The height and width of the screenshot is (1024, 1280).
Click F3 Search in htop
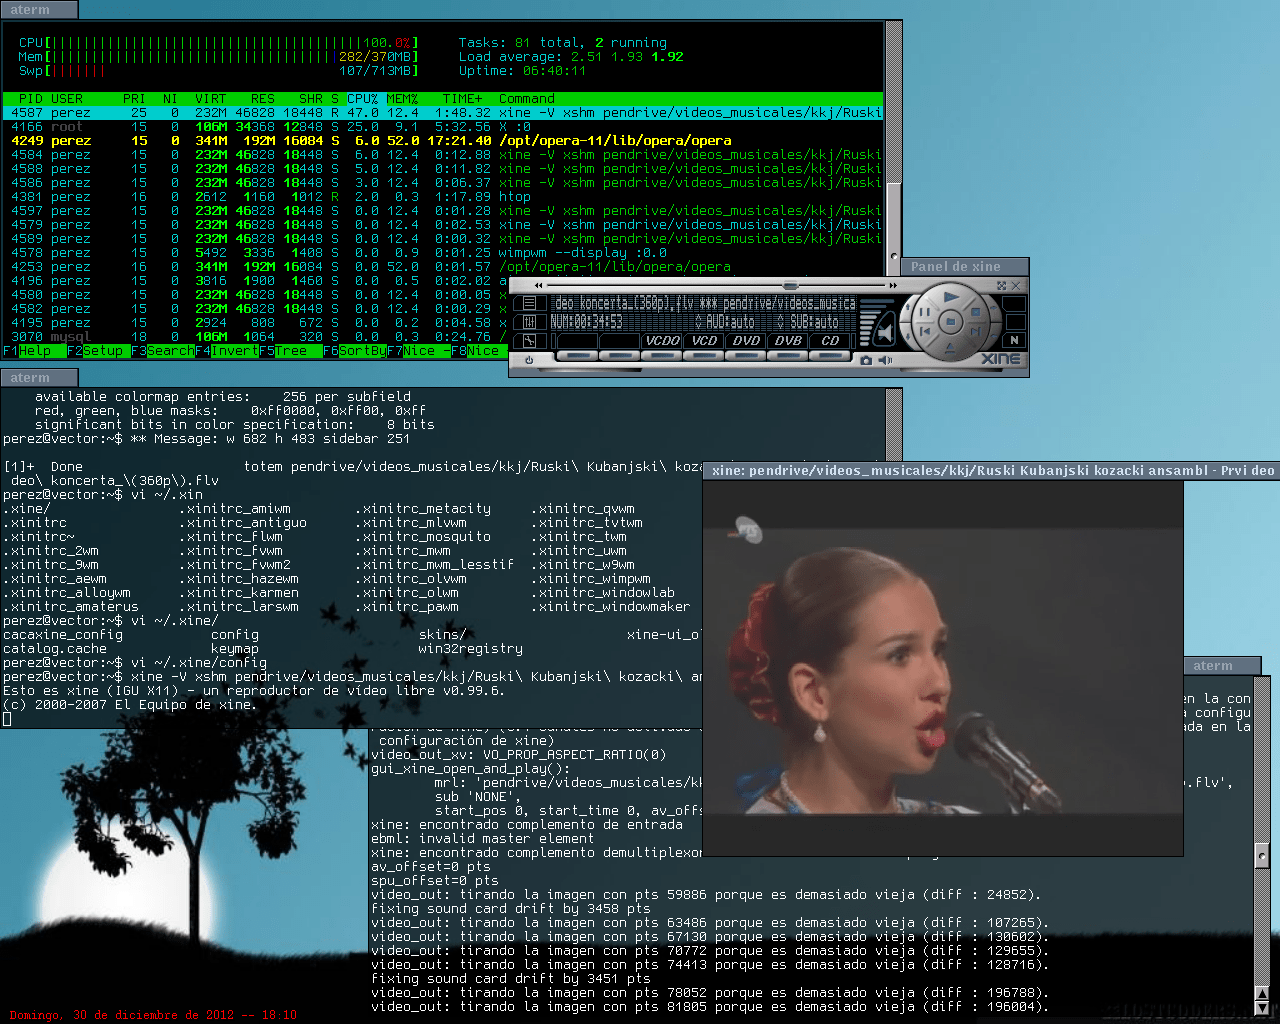click(x=163, y=351)
